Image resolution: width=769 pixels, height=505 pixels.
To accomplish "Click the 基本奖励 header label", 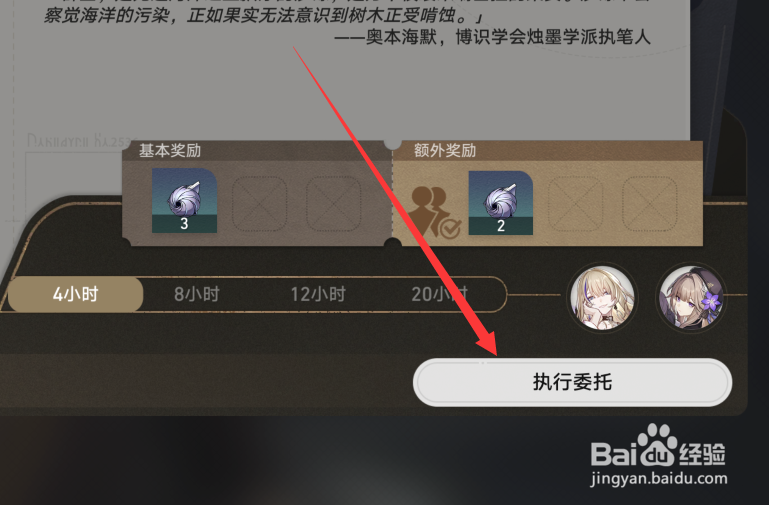I will (x=170, y=151).
